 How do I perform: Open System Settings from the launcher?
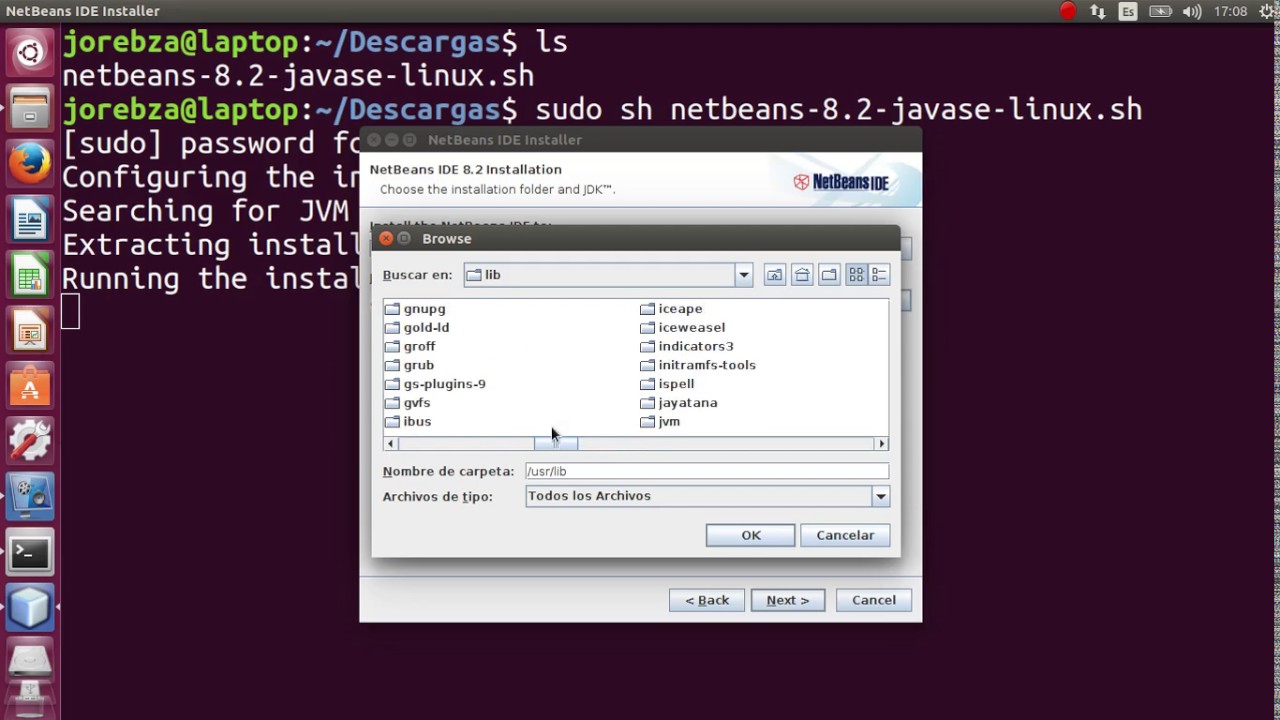coord(30,440)
